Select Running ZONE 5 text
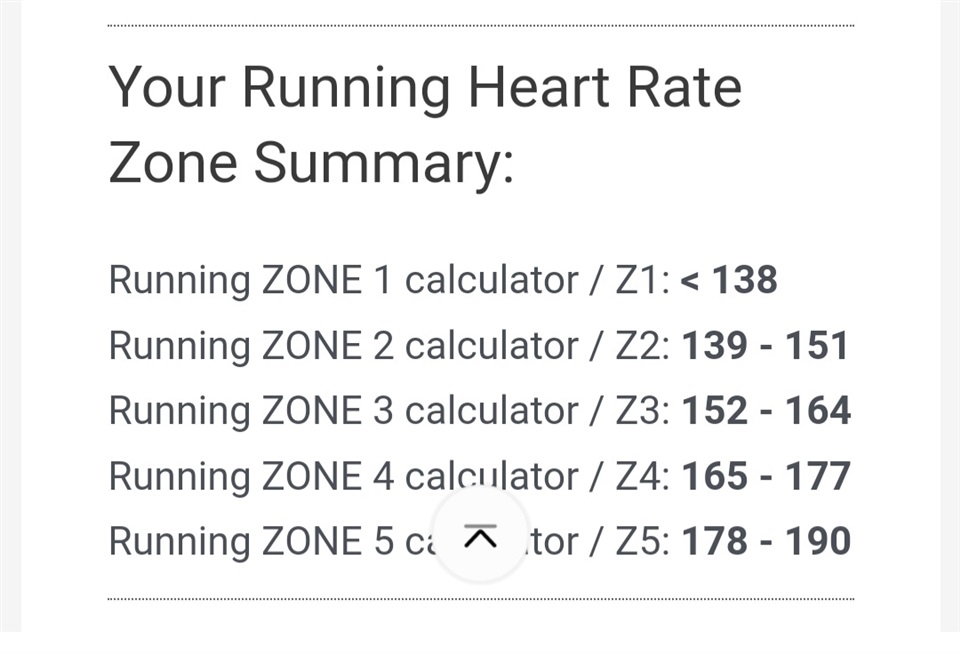960x654 pixels. tap(252, 541)
